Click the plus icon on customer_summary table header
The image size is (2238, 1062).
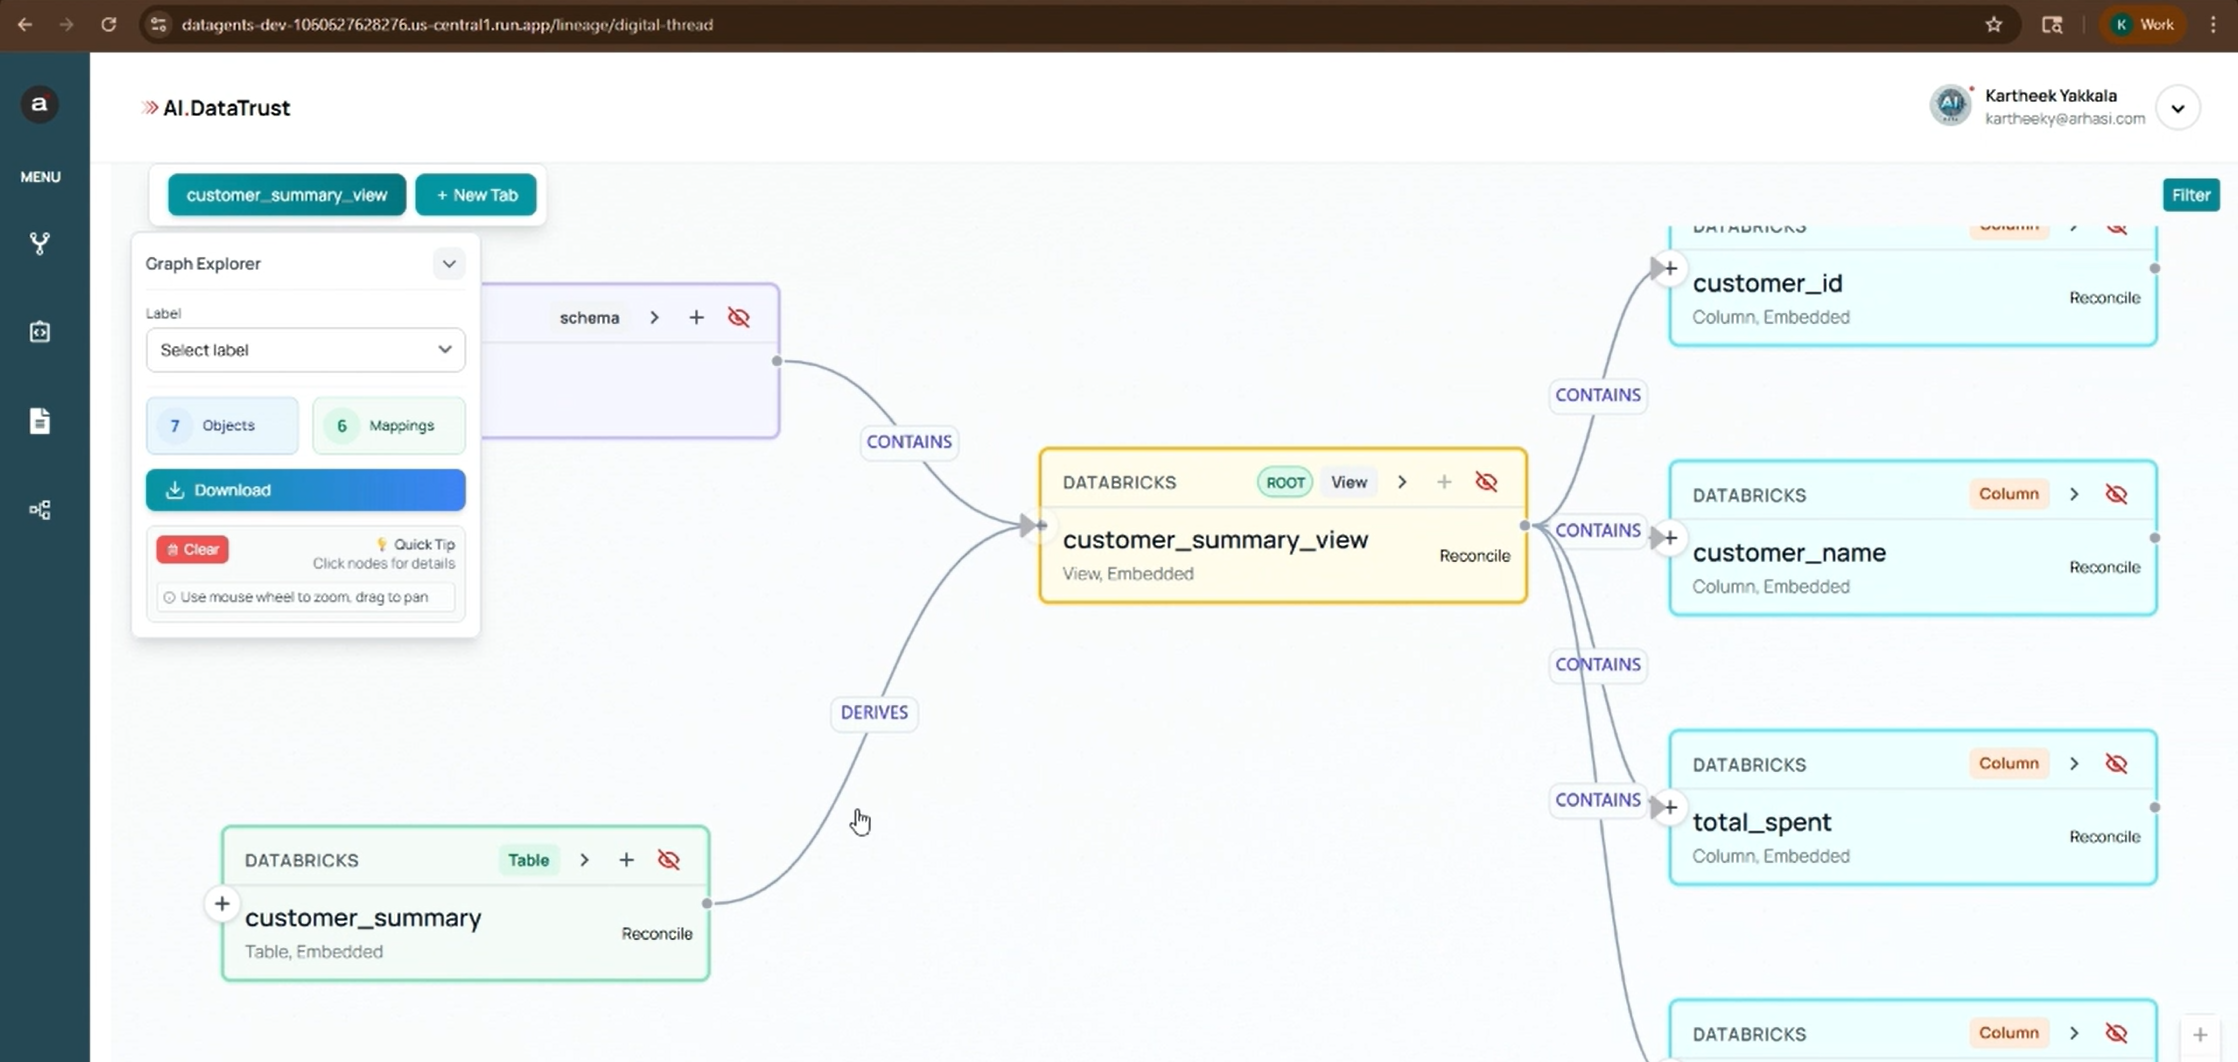[x=626, y=860]
